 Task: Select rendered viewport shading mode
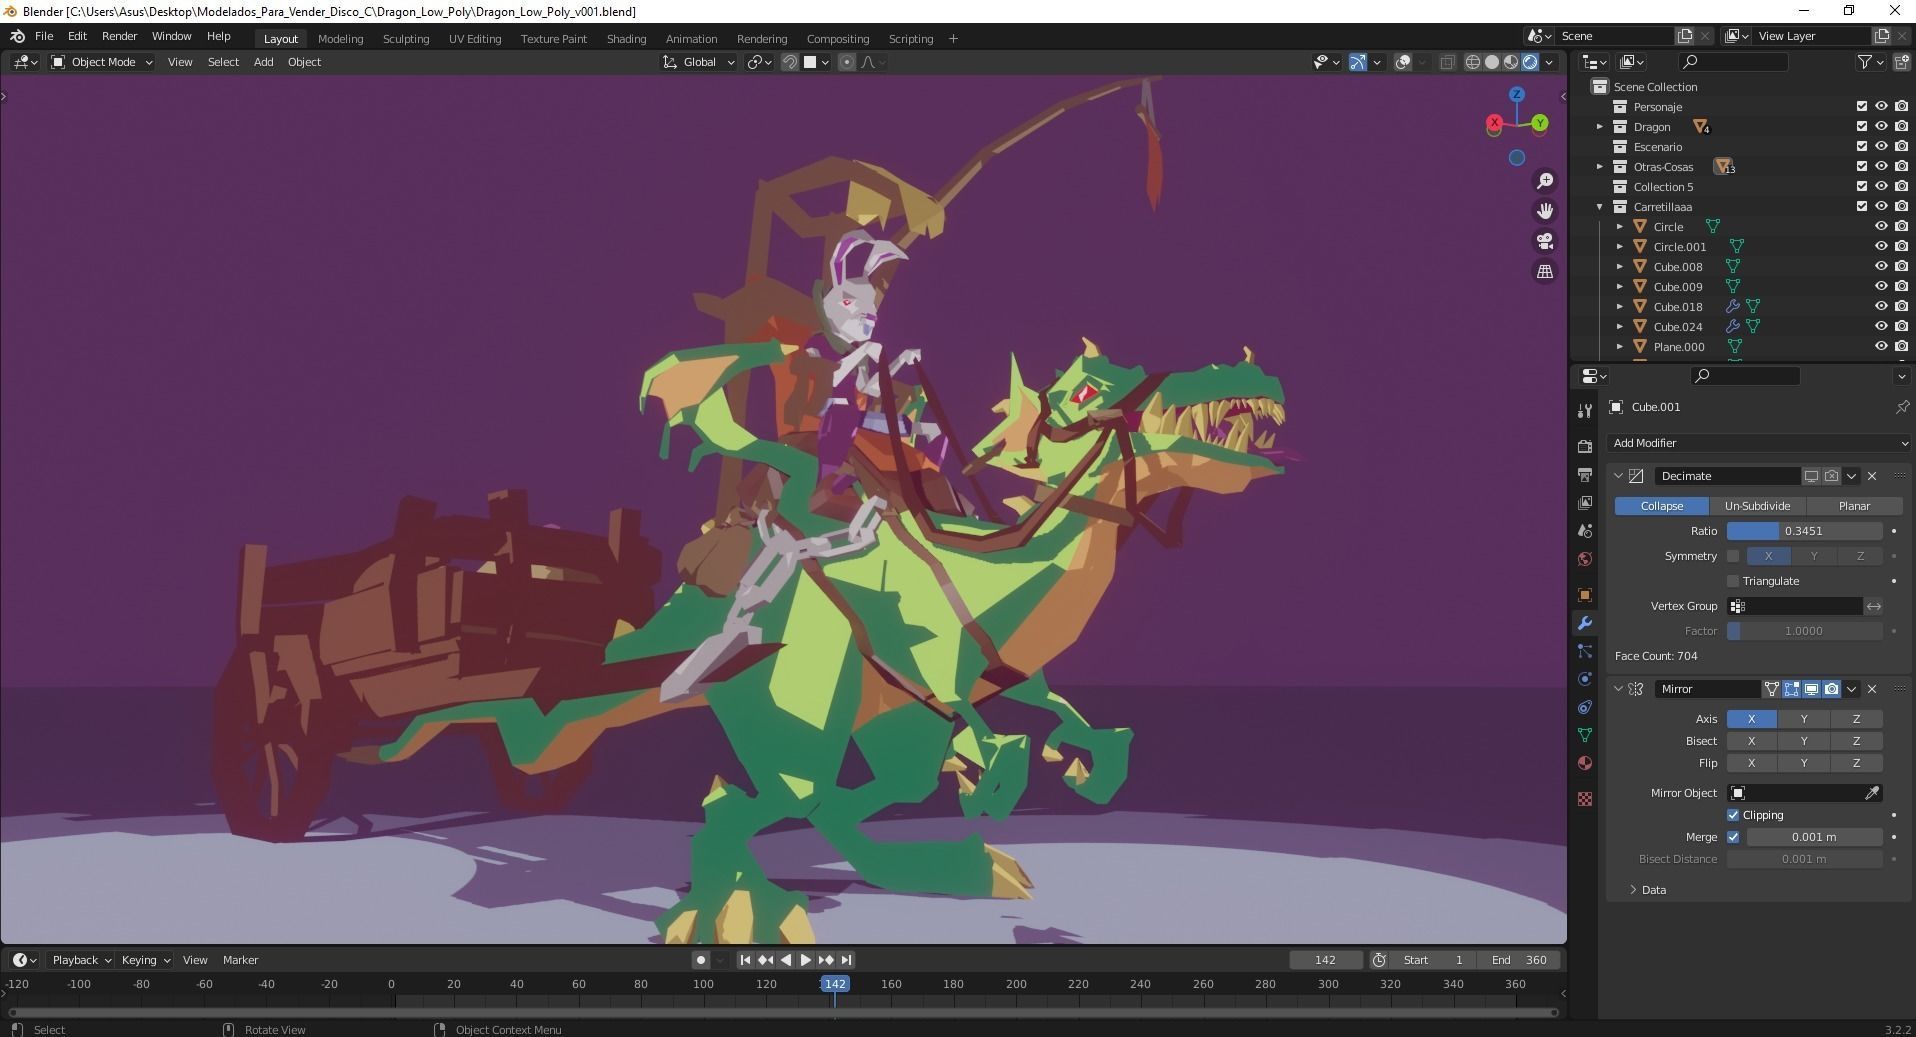click(1530, 62)
